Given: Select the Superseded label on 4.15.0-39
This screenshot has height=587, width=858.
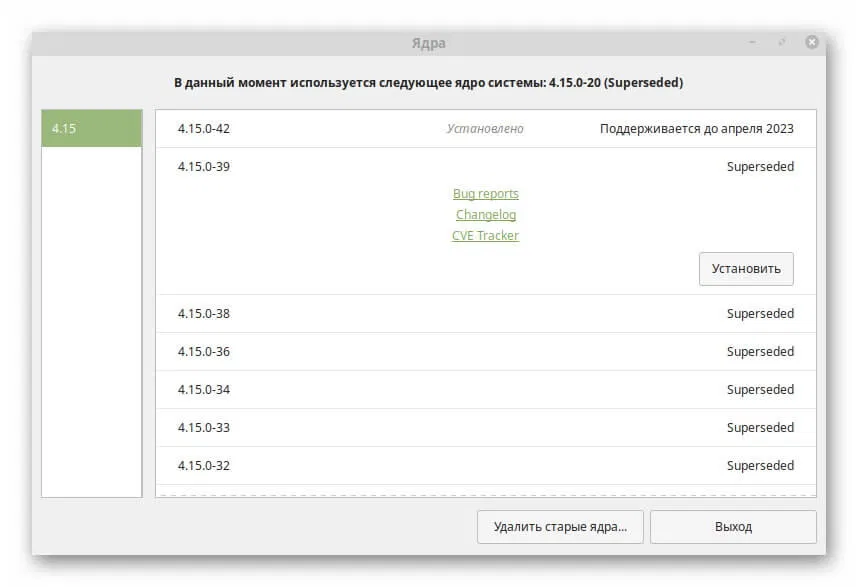Looking at the screenshot, I should point(760,166).
